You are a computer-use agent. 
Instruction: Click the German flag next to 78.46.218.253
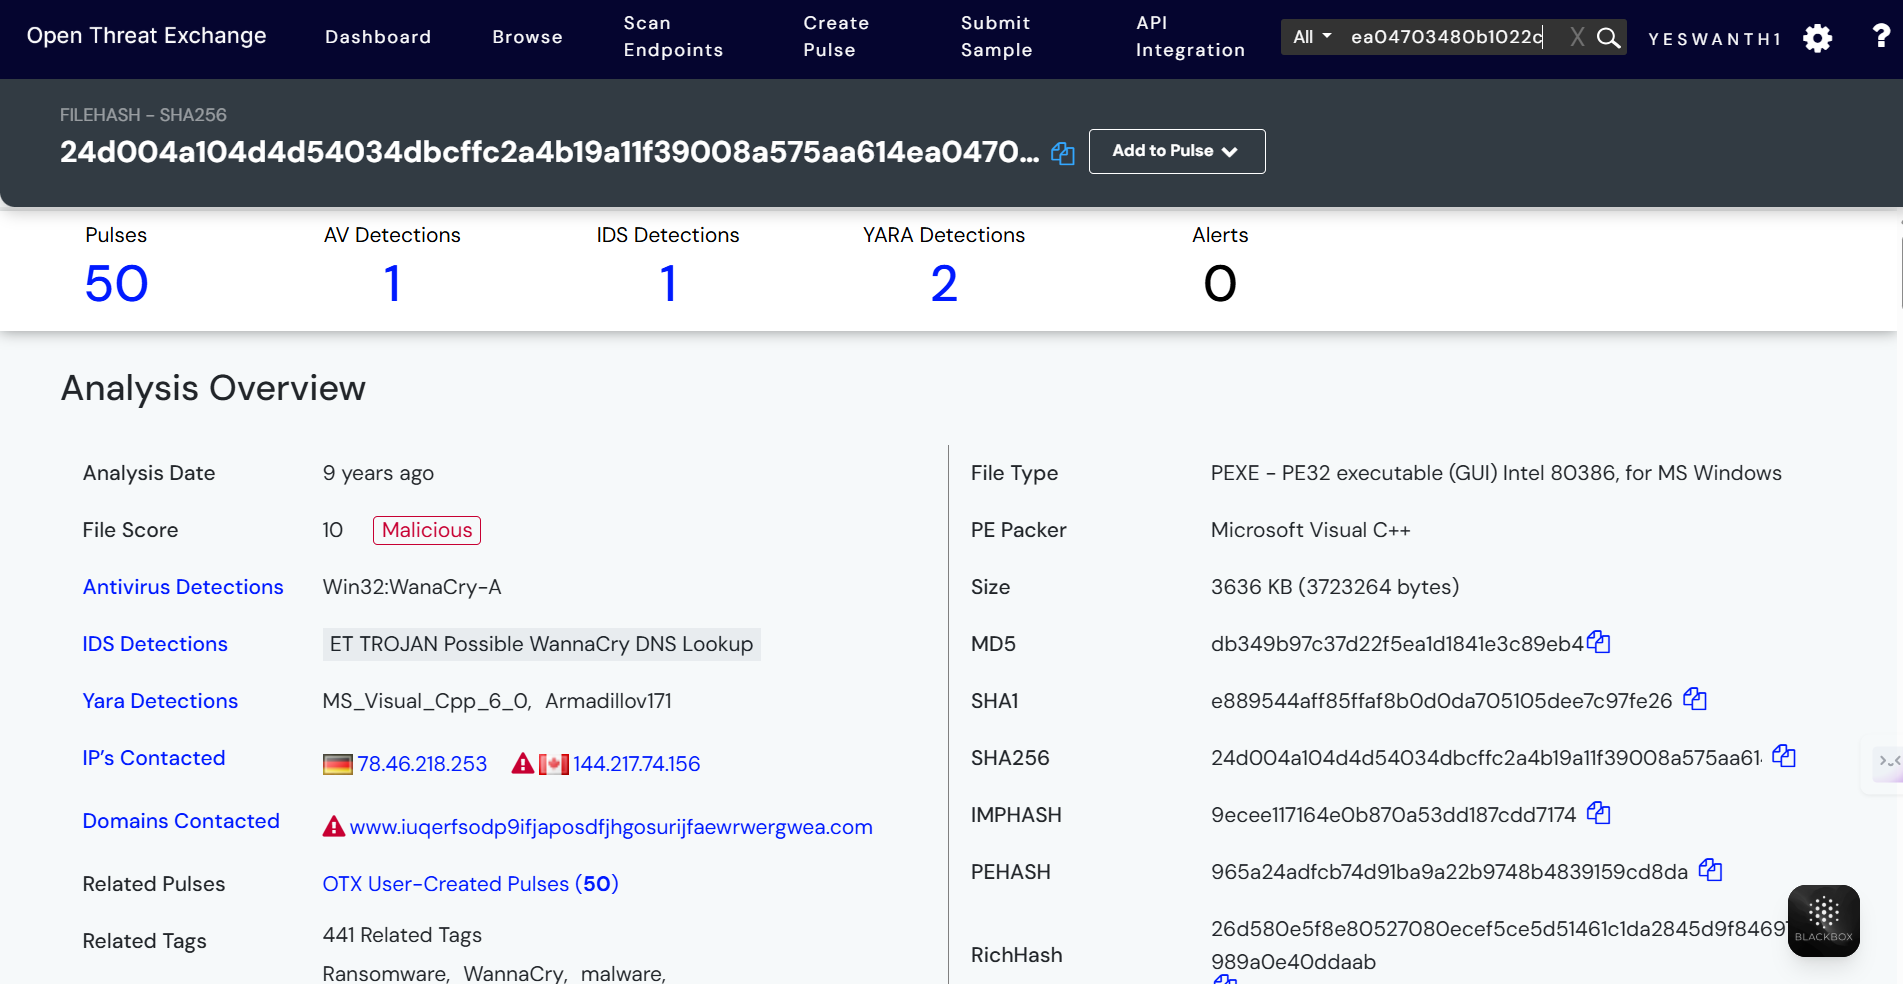(x=338, y=765)
